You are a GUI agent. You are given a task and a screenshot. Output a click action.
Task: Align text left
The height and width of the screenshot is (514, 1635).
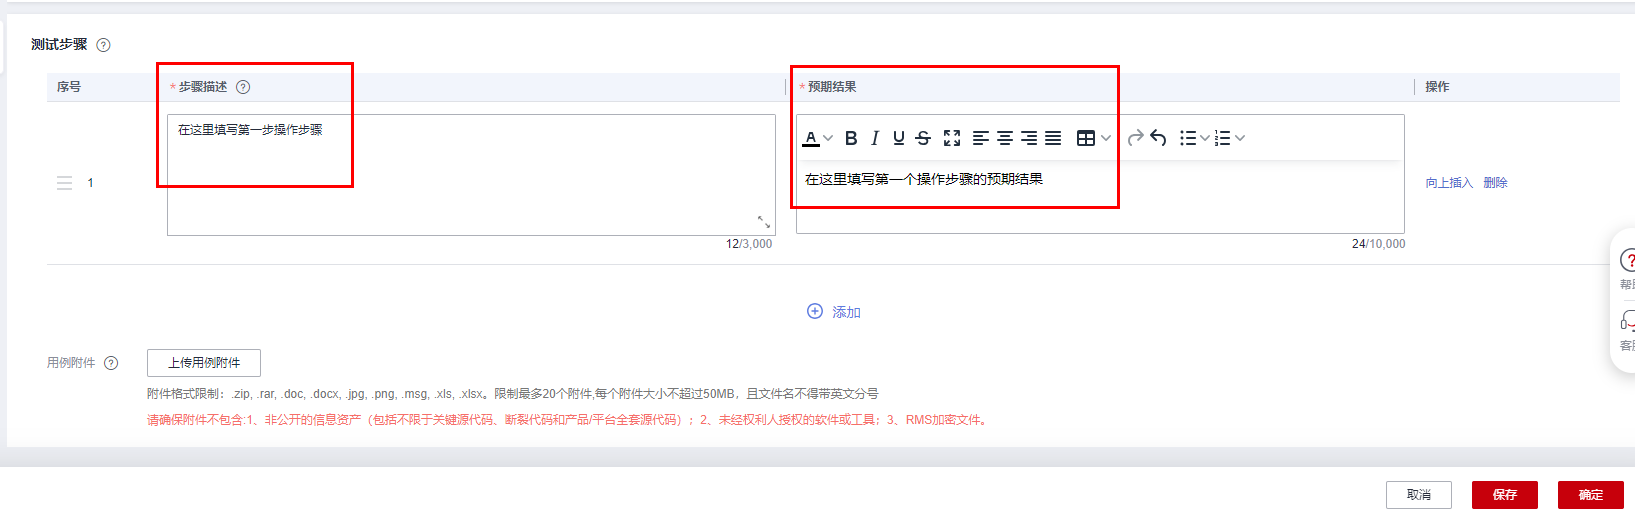tap(981, 138)
